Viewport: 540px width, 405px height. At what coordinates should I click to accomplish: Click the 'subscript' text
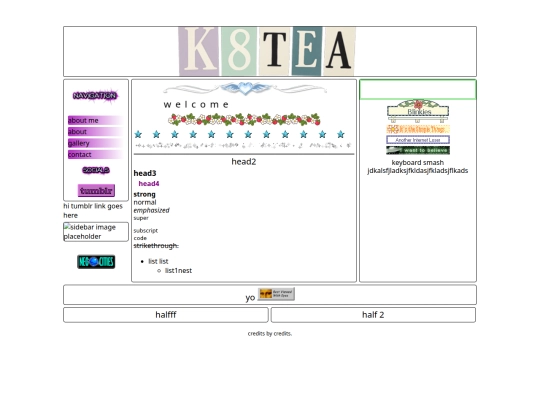(146, 230)
